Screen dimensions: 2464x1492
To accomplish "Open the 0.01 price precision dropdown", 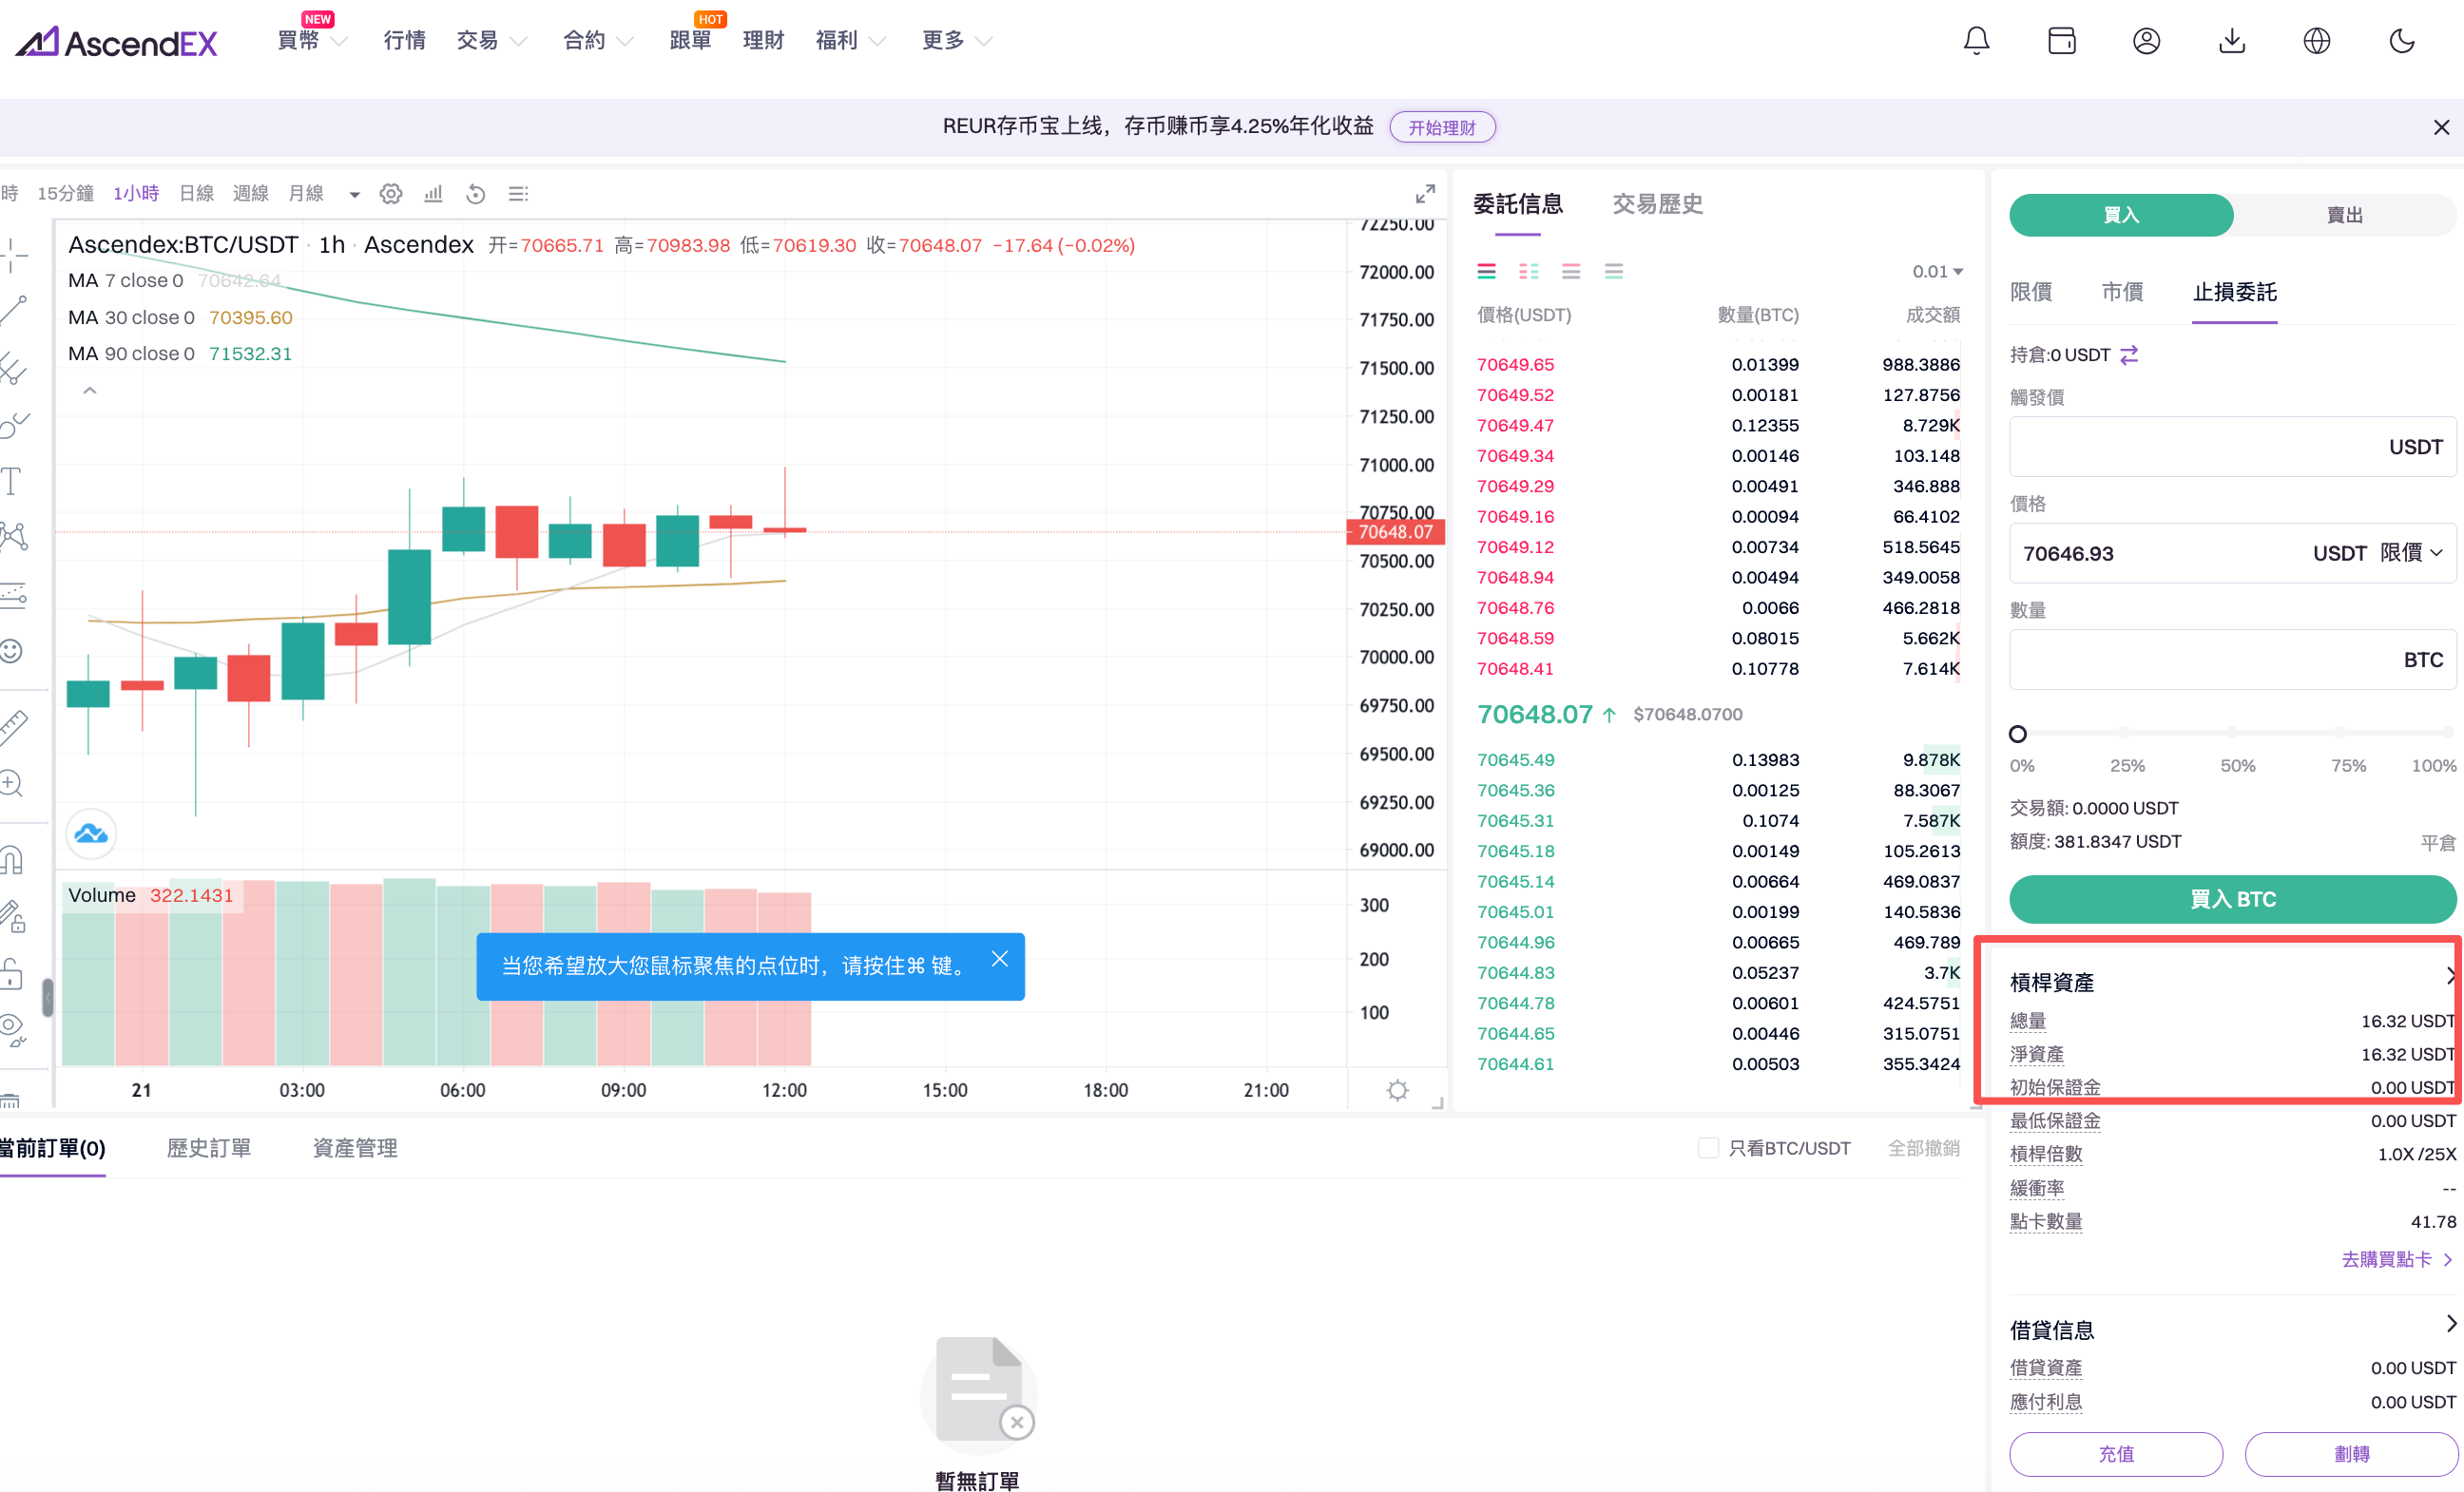I will [1938, 272].
